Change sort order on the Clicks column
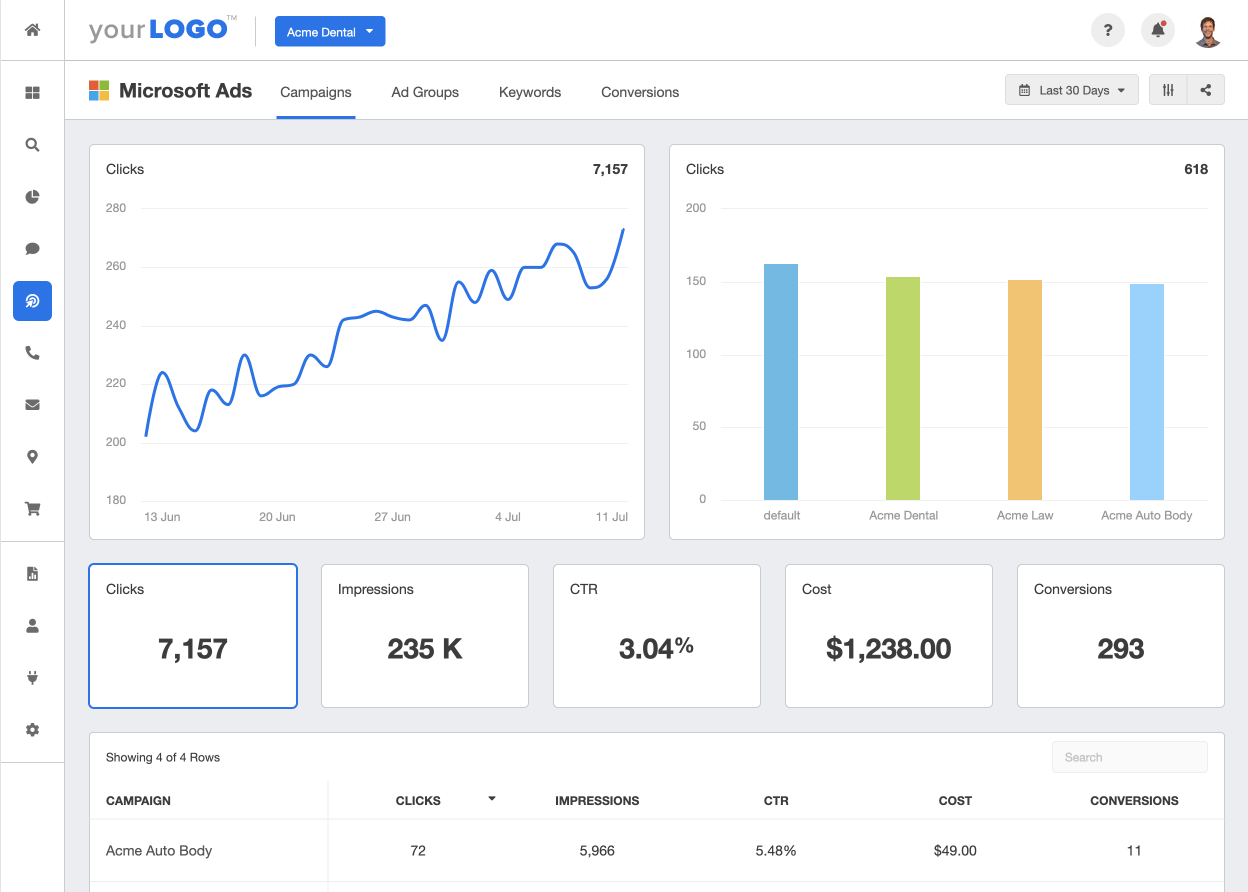Screen dimensions: 1248x892 491,799
